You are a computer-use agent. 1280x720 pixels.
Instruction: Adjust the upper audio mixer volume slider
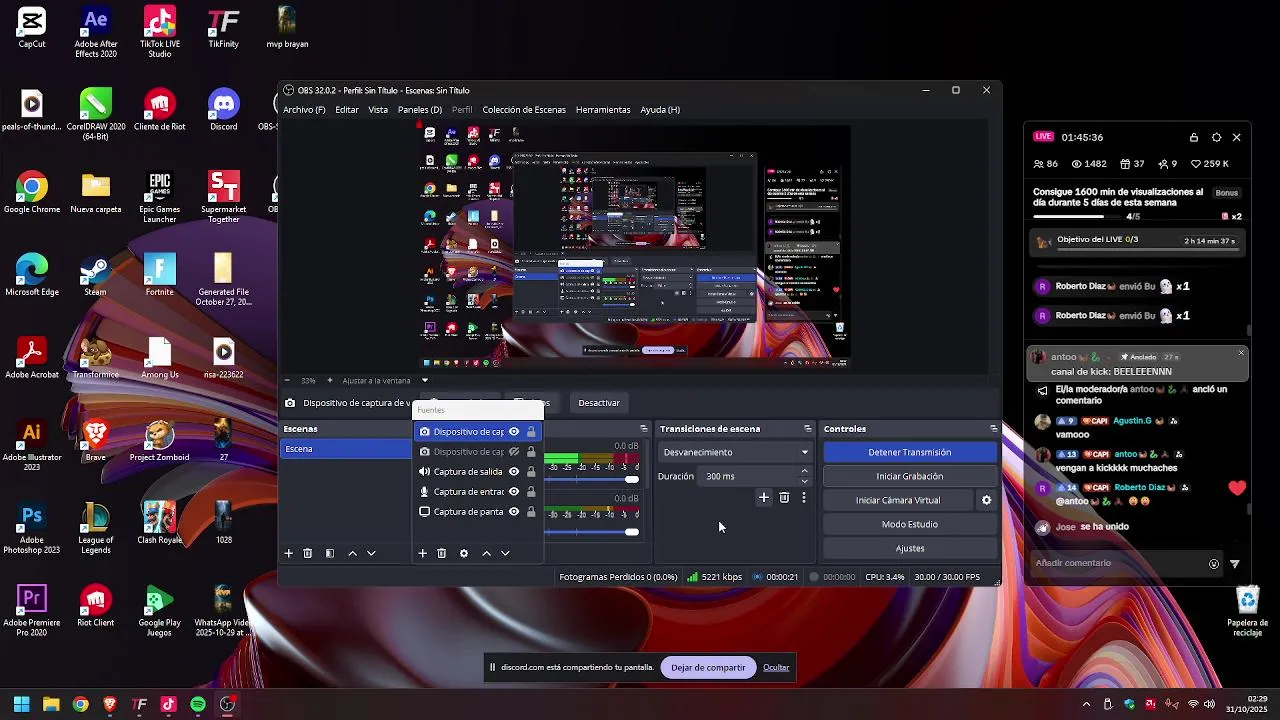(x=631, y=479)
